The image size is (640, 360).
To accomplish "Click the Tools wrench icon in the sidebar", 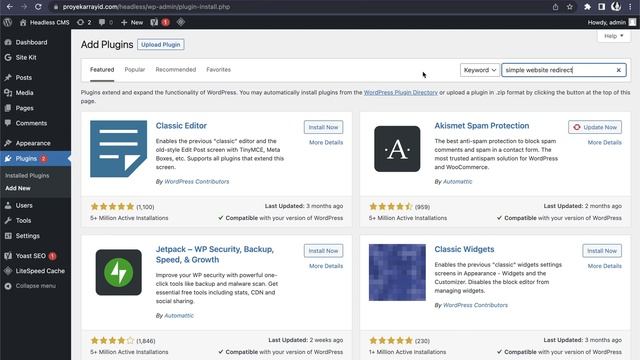I will click(8, 220).
